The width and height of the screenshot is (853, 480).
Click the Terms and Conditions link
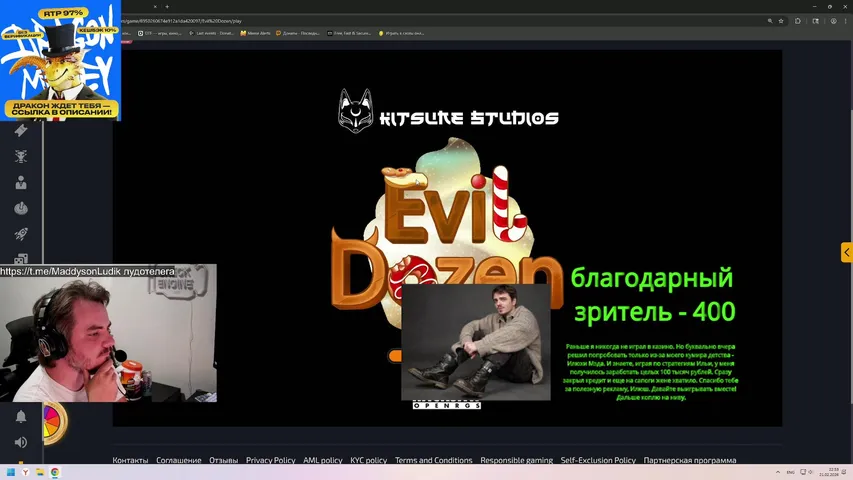click(433, 460)
